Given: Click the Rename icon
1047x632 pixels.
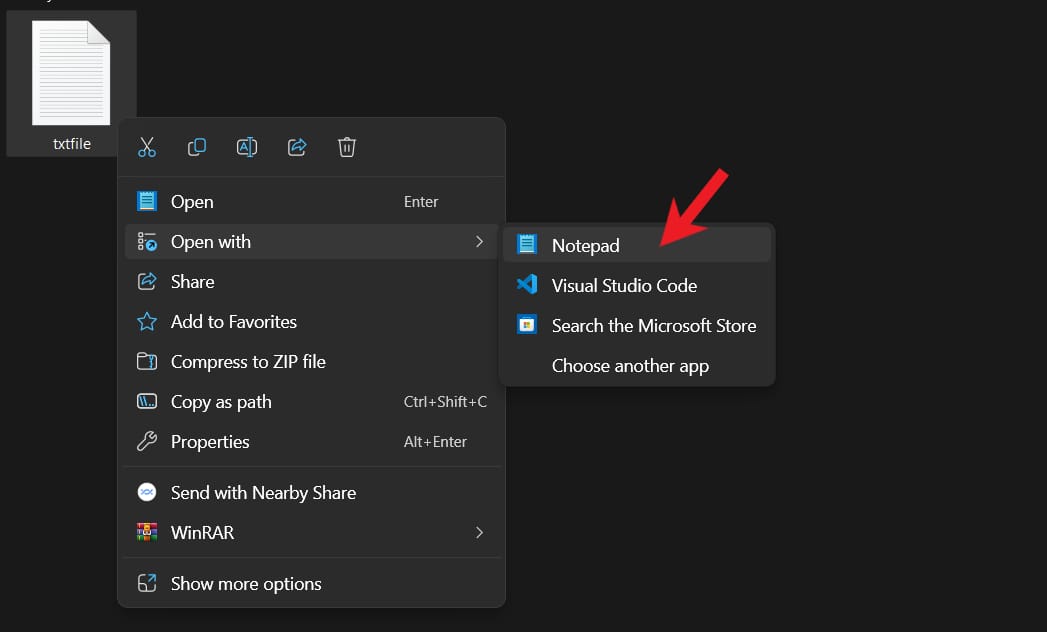Looking at the screenshot, I should 247,146.
